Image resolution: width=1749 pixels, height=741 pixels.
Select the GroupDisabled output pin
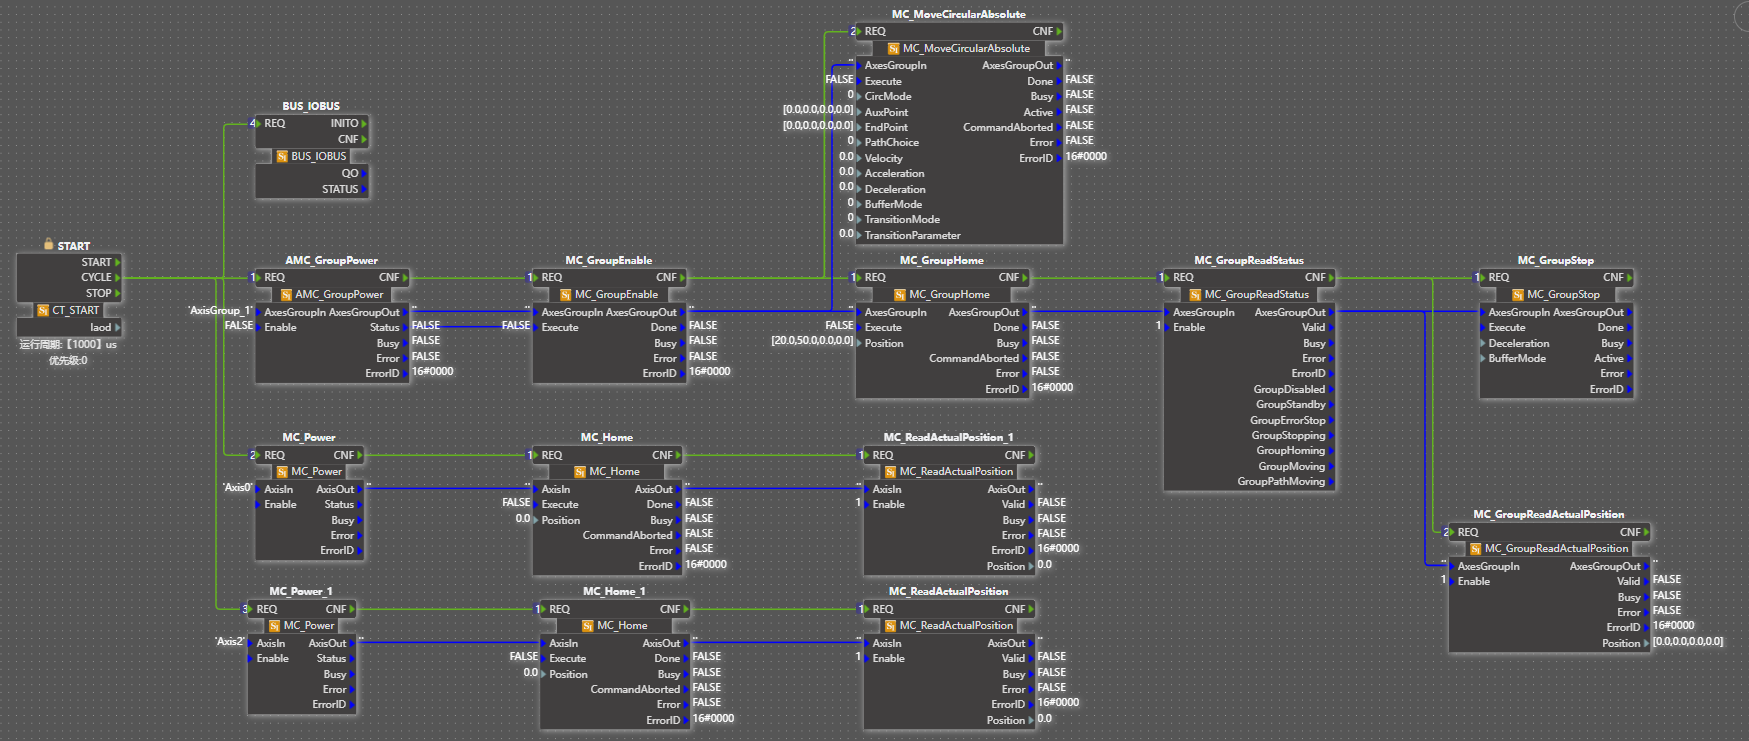[x=1295, y=390]
